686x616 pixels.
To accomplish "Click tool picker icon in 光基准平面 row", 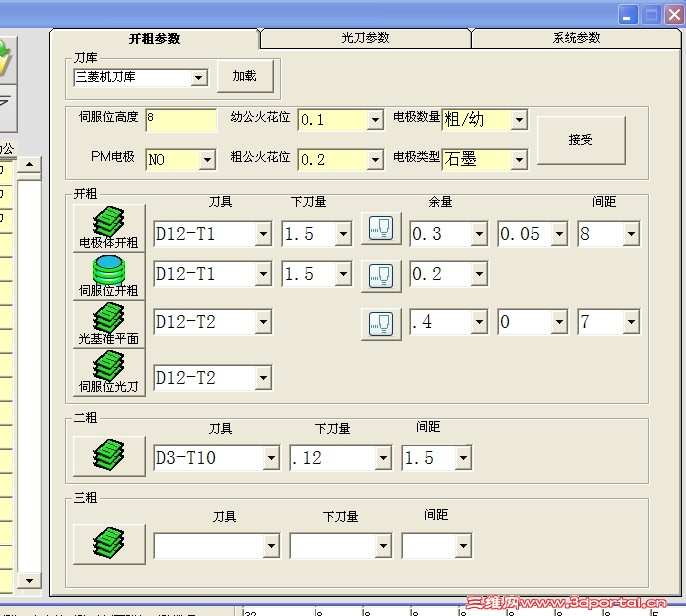I will (381, 324).
